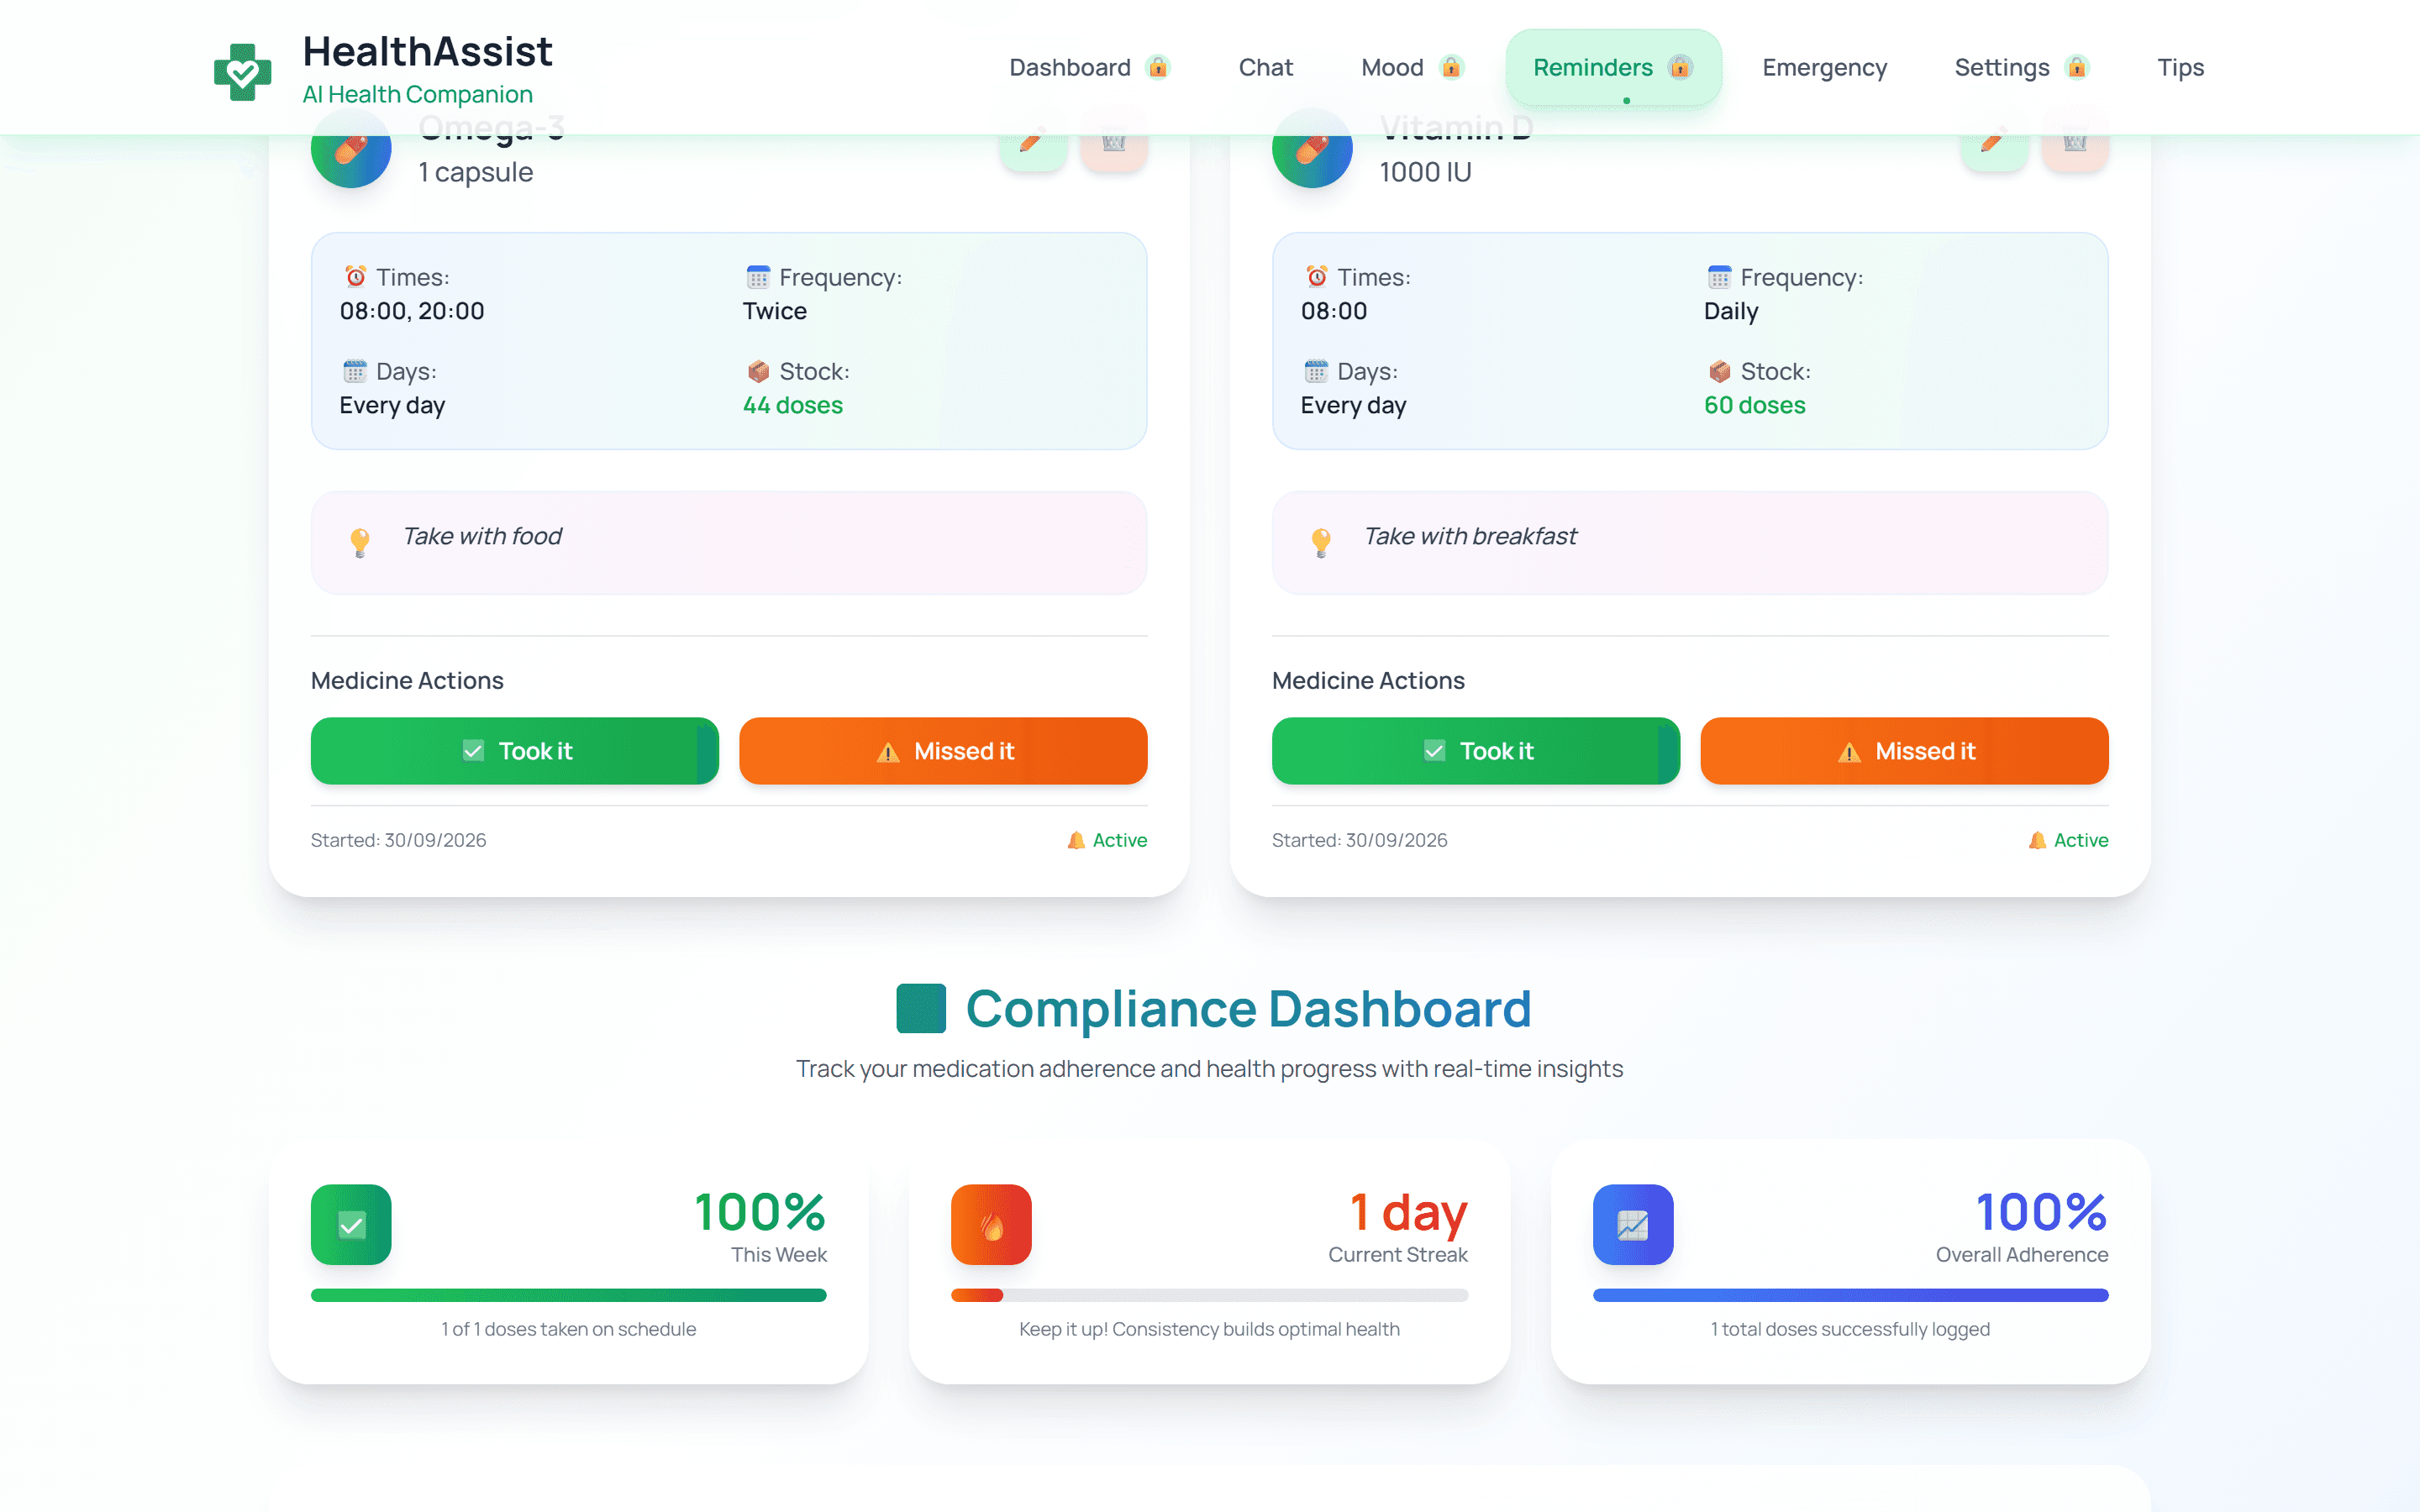Mark Omega-3 dose as Missed it

point(943,751)
